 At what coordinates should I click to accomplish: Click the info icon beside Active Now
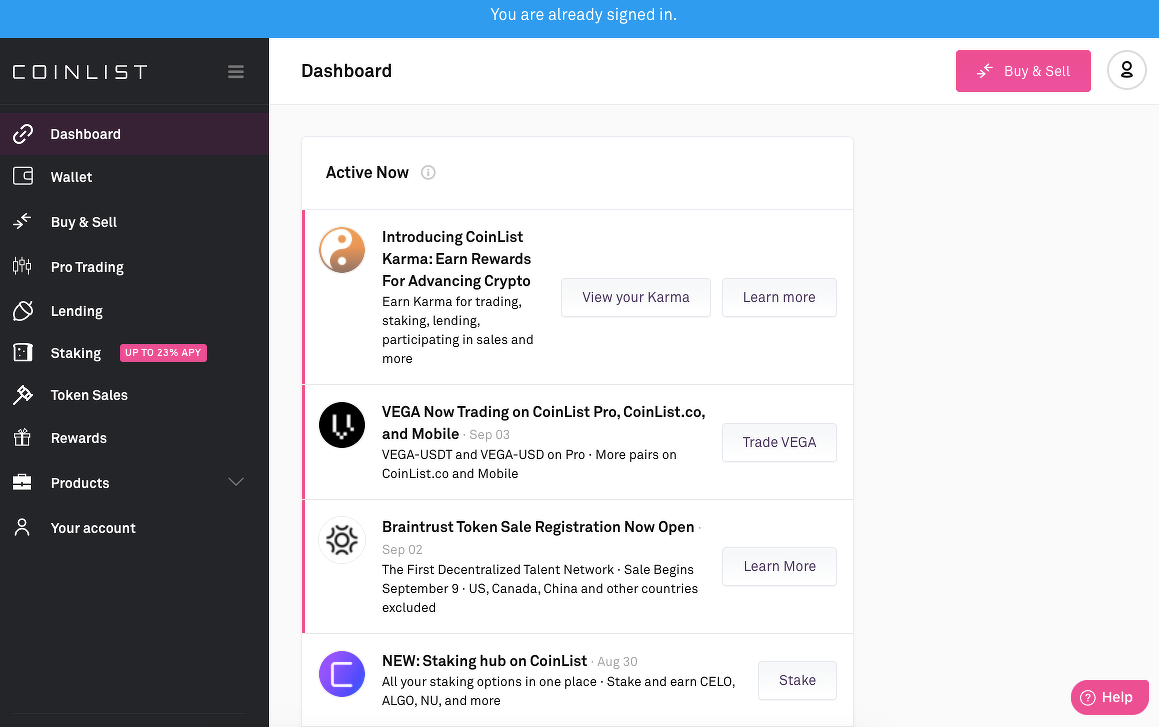tap(428, 172)
